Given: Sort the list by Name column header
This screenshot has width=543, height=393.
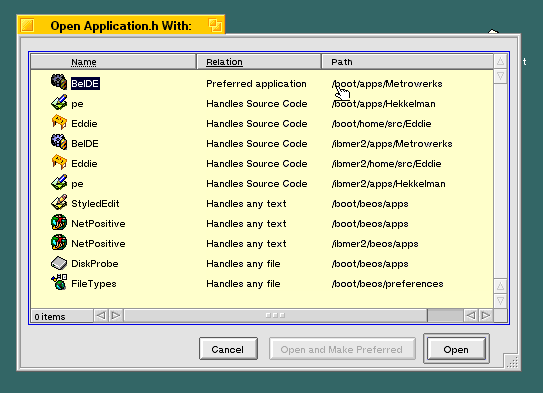Looking at the screenshot, I should pyautogui.click(x=84, y=62).
